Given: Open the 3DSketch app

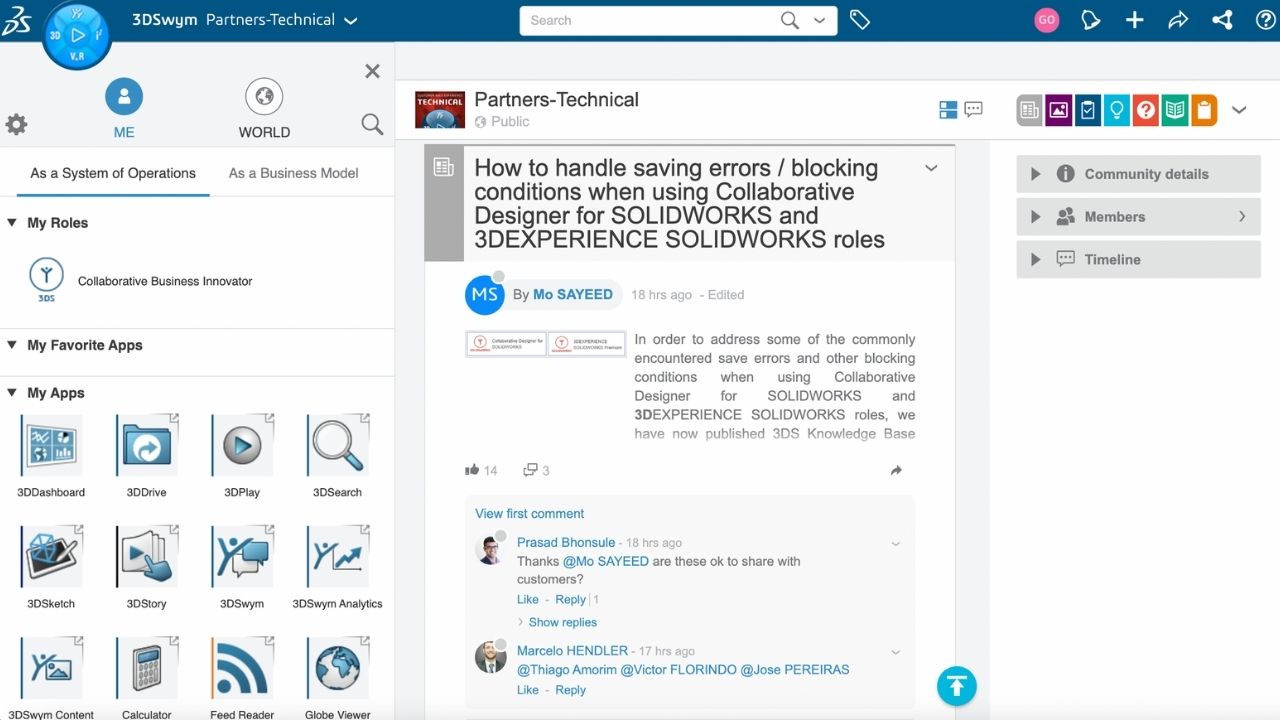Looking at the screenshot, I should pos(51,557).
